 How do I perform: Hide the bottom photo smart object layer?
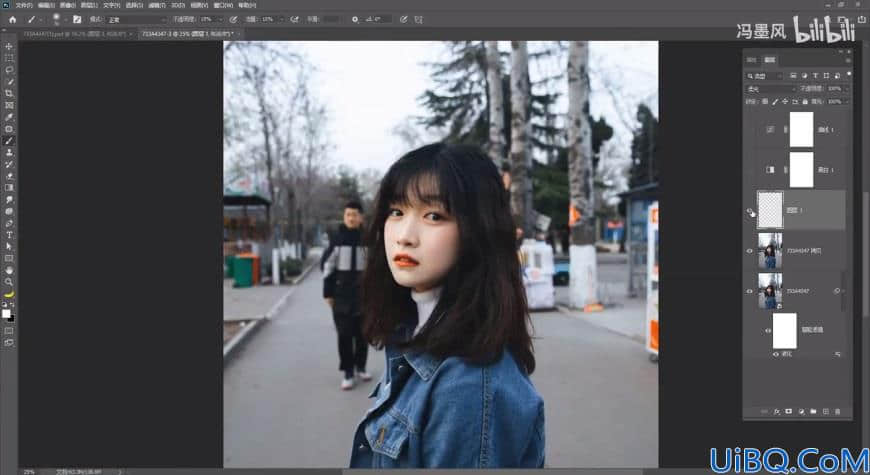tap(750, 291)
